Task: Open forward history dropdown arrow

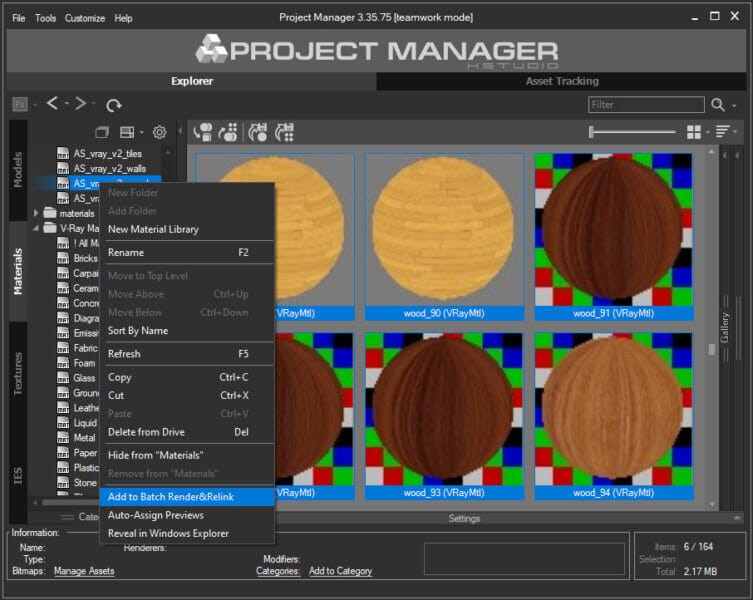Action: tap(94, 103)
